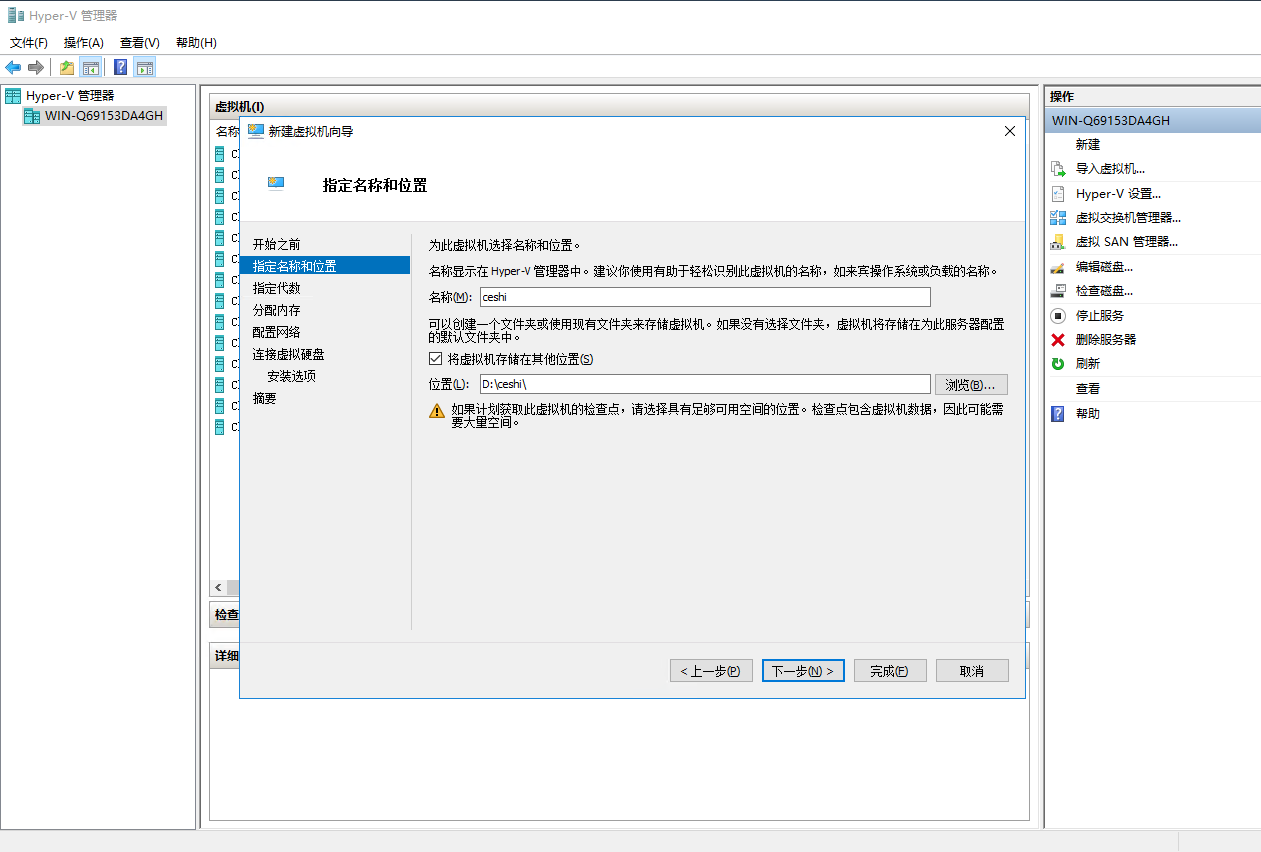Open the 查看(V) menu

(x=140, y=43)
